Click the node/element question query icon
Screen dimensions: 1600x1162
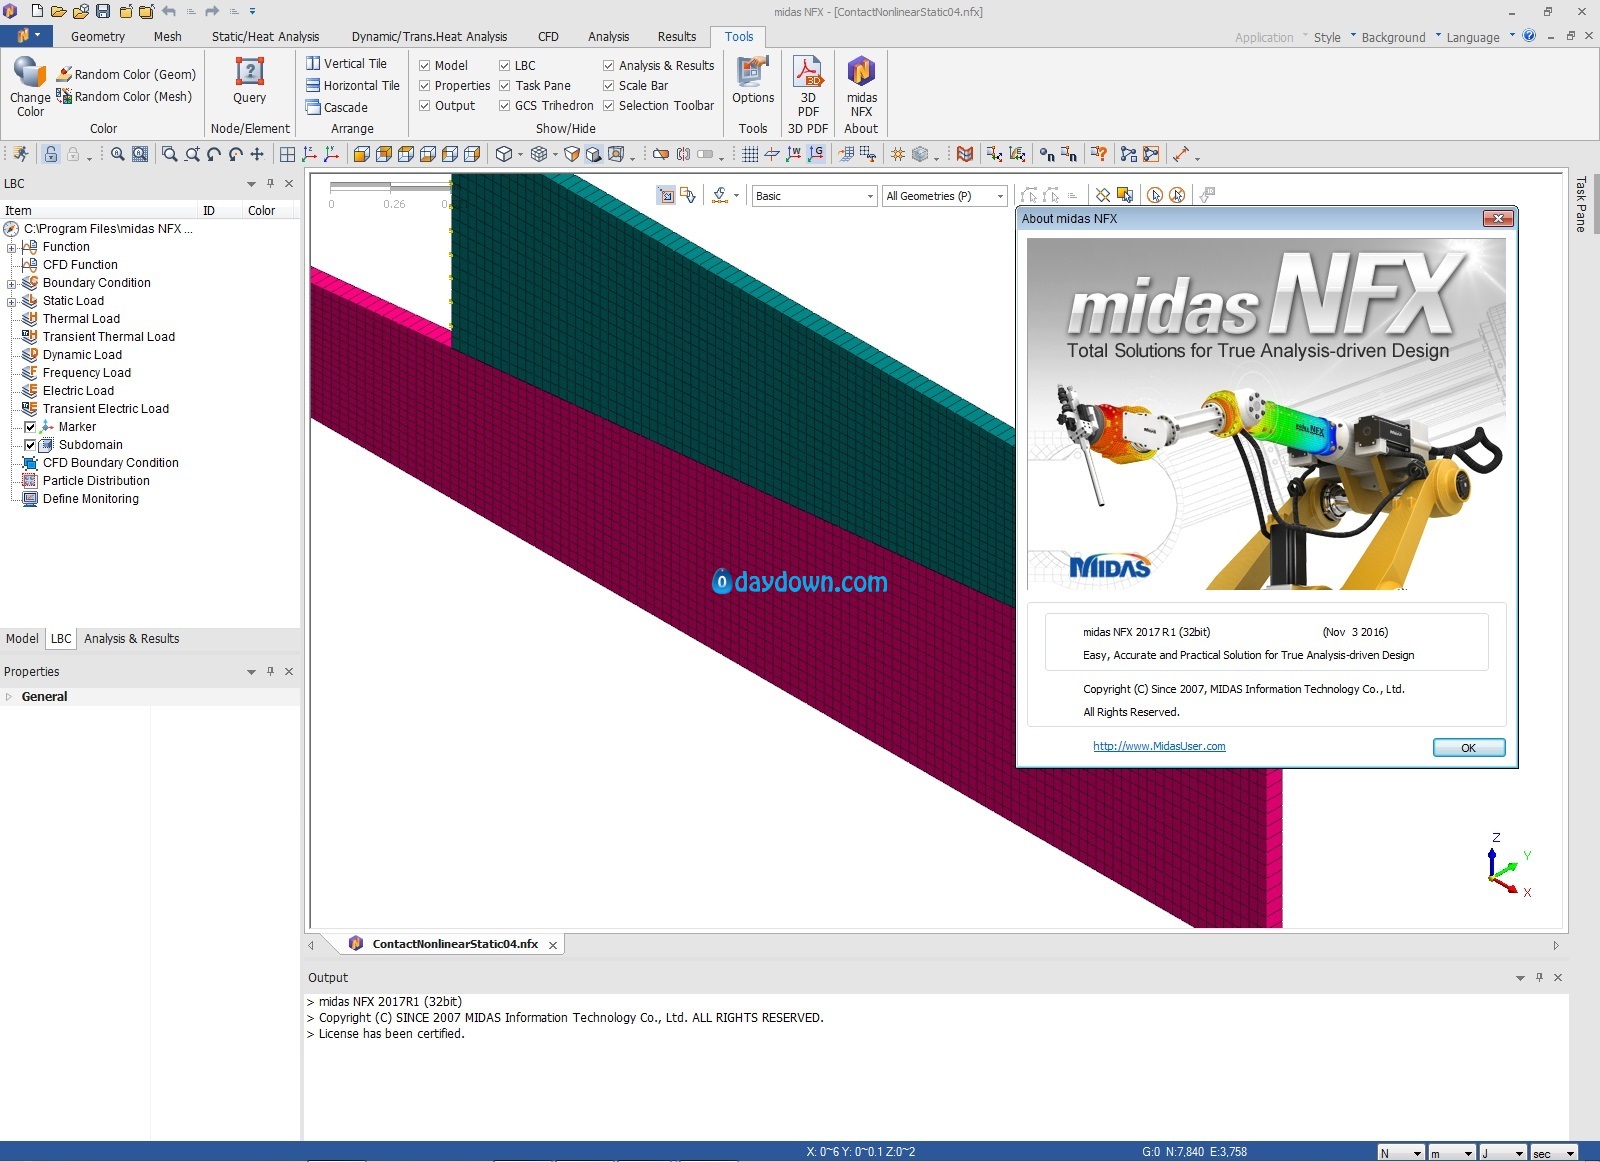coord(1099,154)
